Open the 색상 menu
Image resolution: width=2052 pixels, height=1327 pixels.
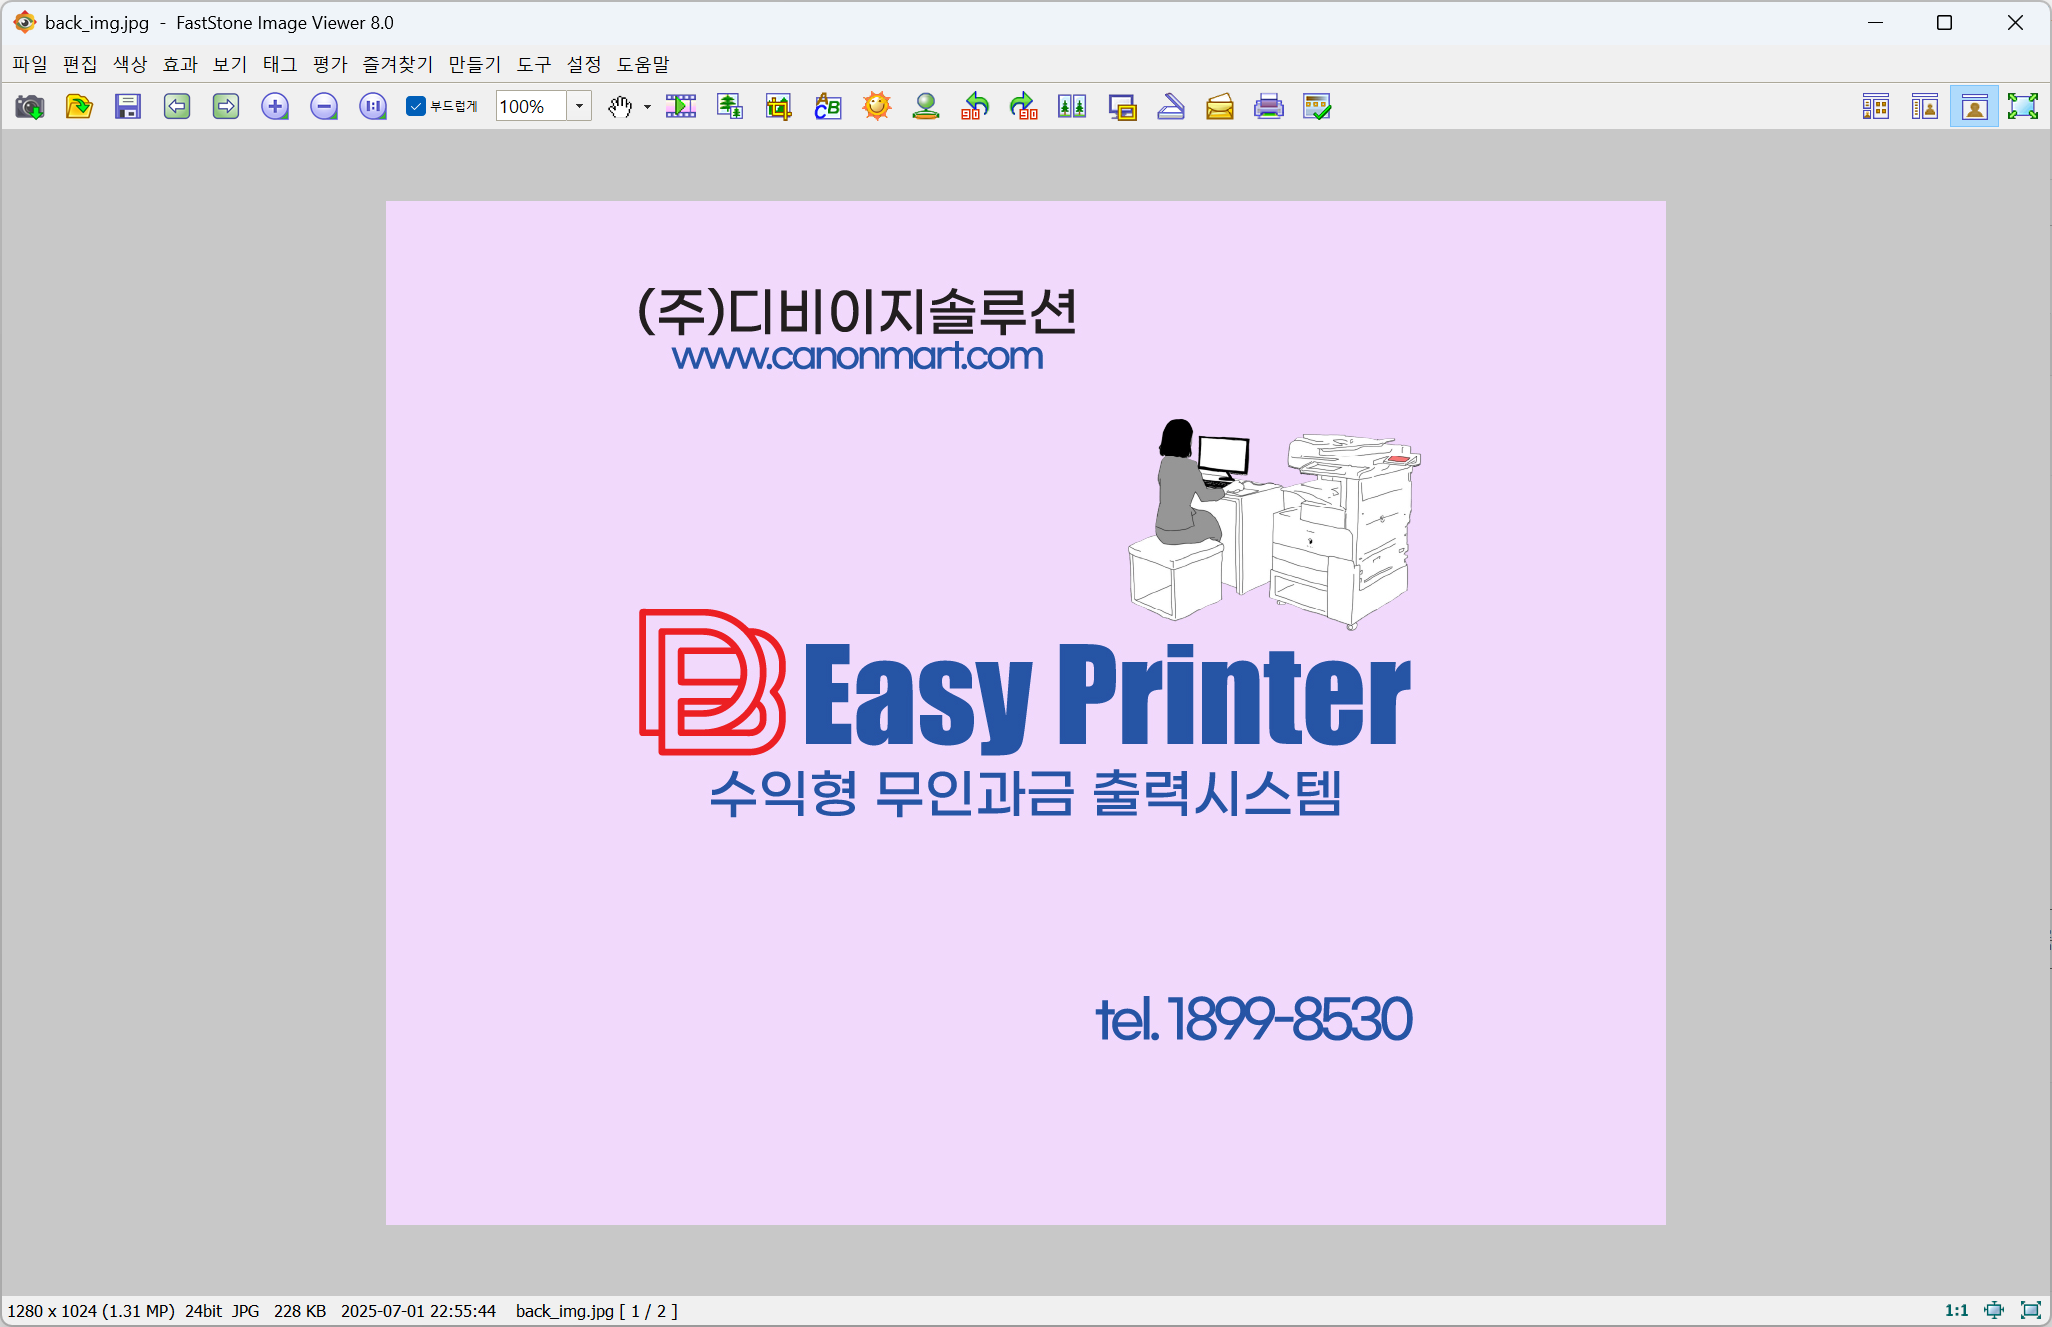pos(130,65)
